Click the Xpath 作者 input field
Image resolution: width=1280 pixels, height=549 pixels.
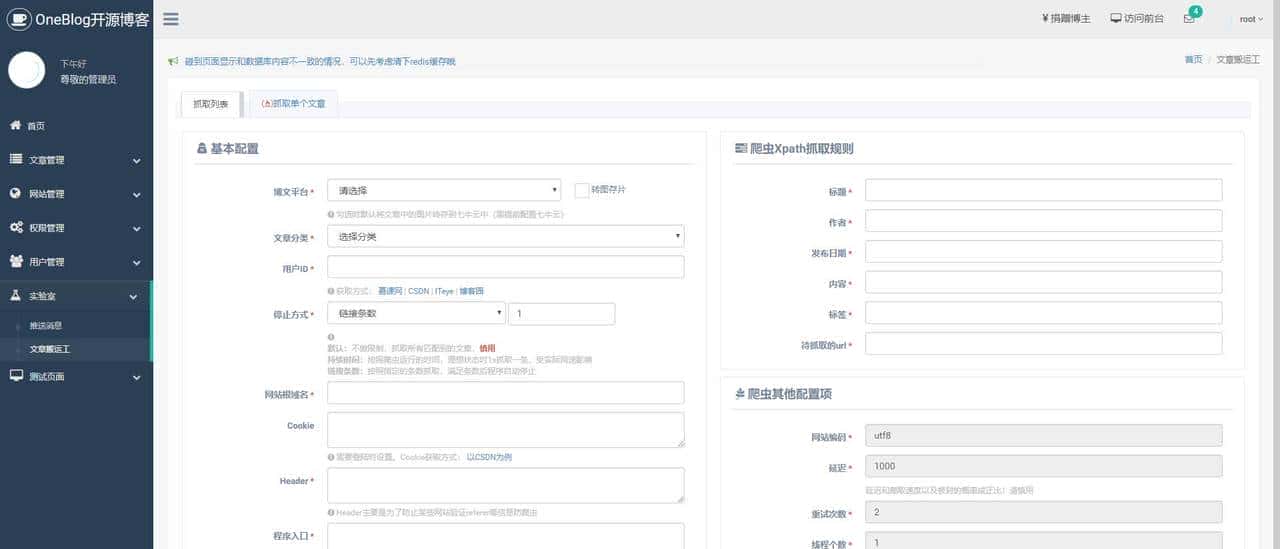(1043, 221)
